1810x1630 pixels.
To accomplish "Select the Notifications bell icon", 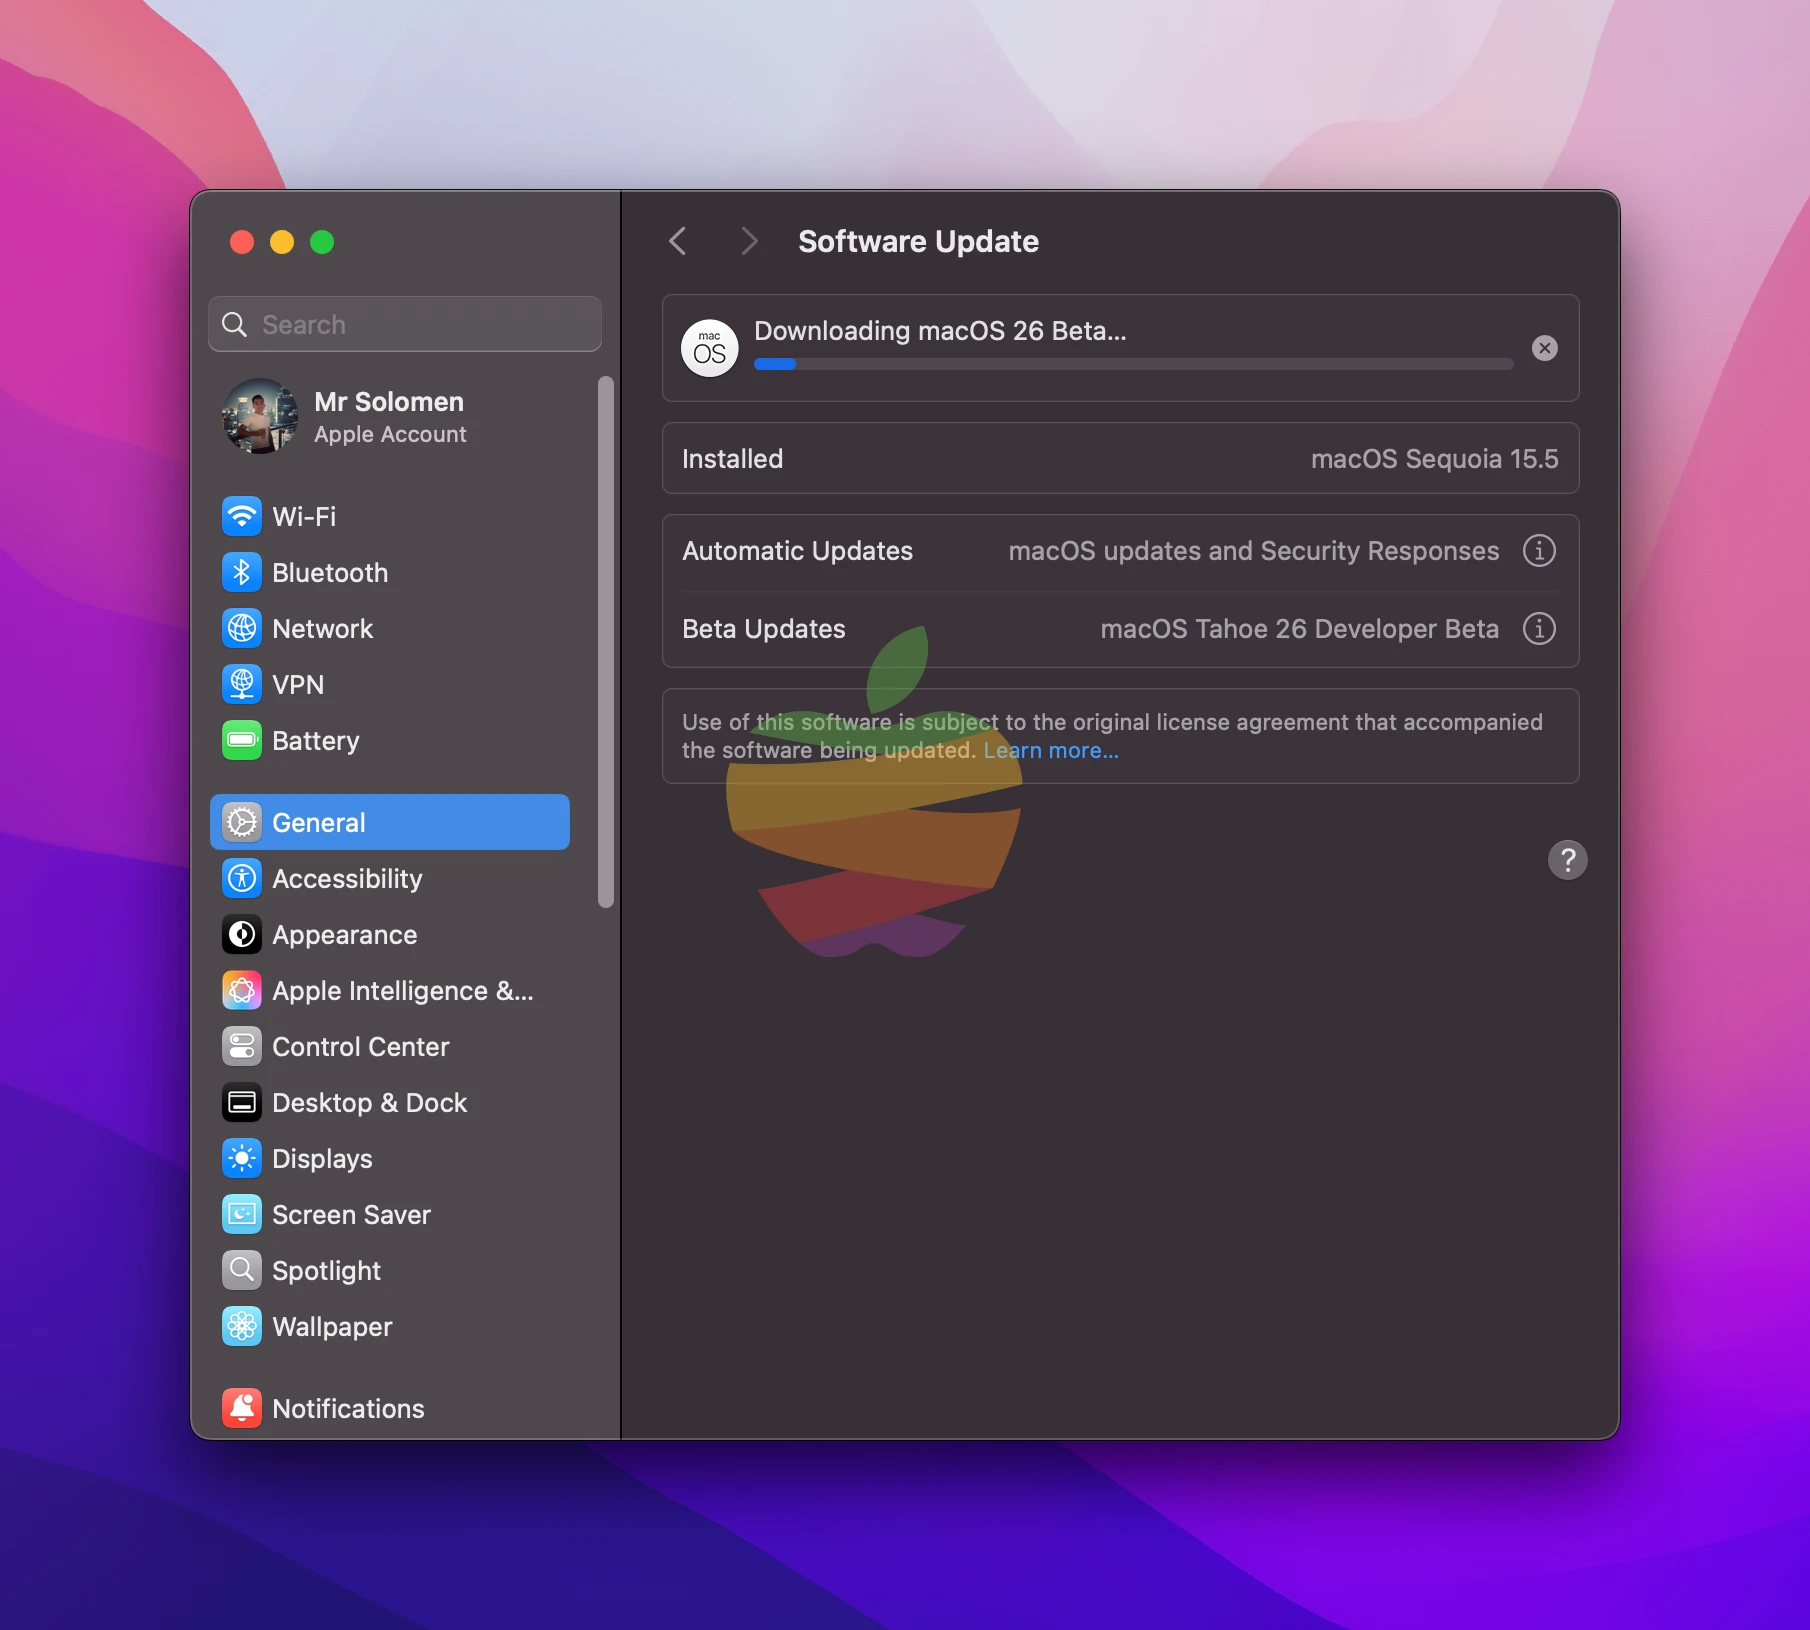I will click(242, 1409).
